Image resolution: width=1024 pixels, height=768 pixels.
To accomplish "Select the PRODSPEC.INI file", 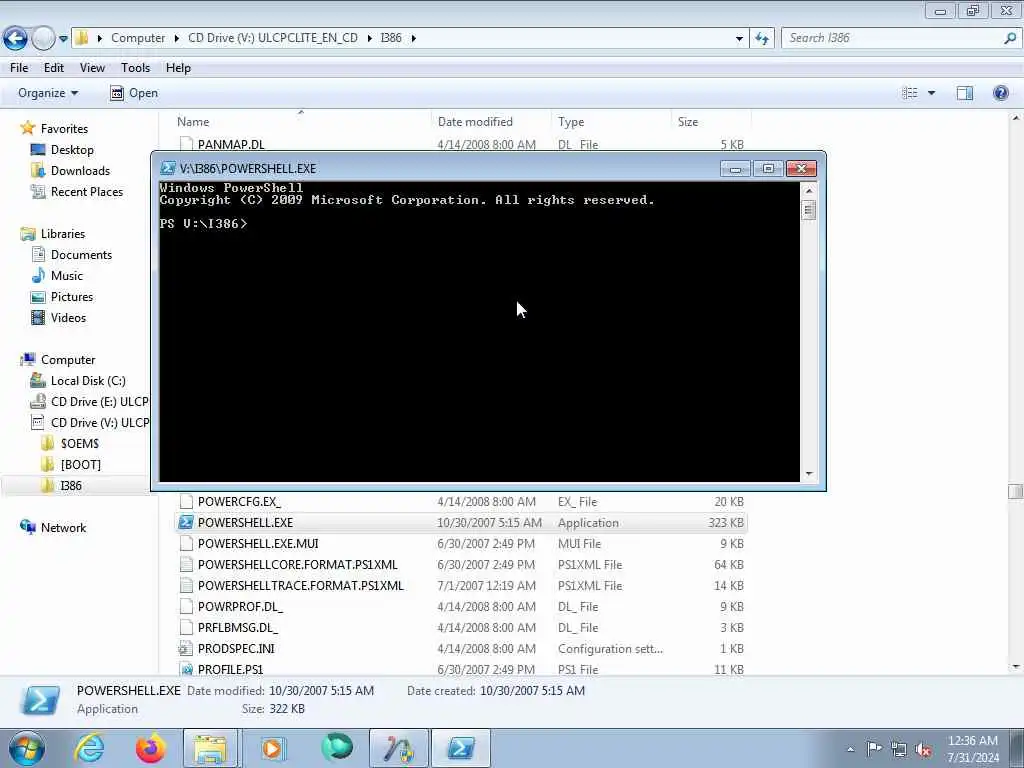I will 461,648.
